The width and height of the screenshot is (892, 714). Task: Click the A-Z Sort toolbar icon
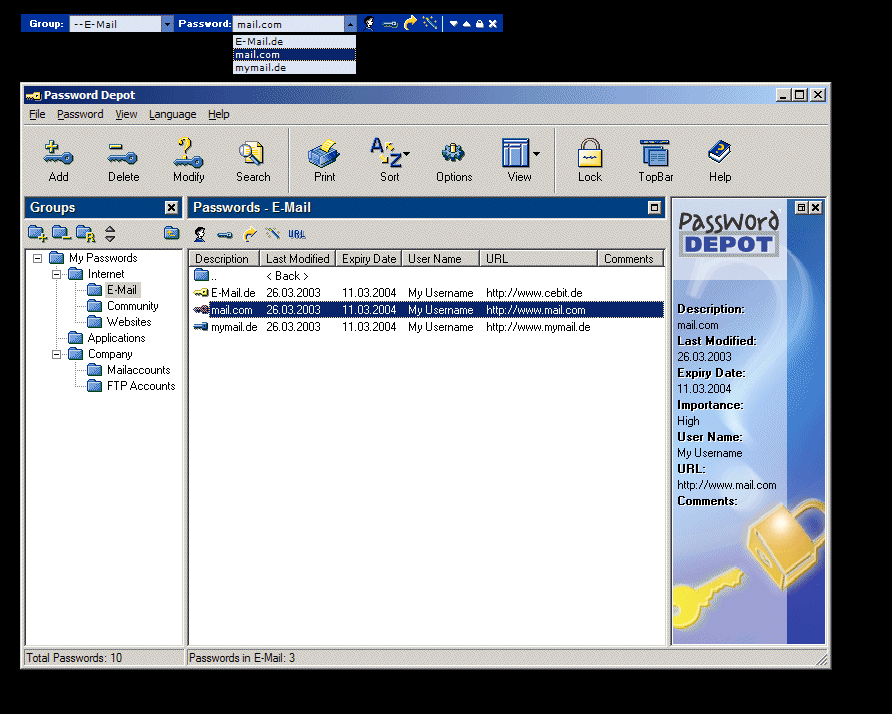[386, 154]
